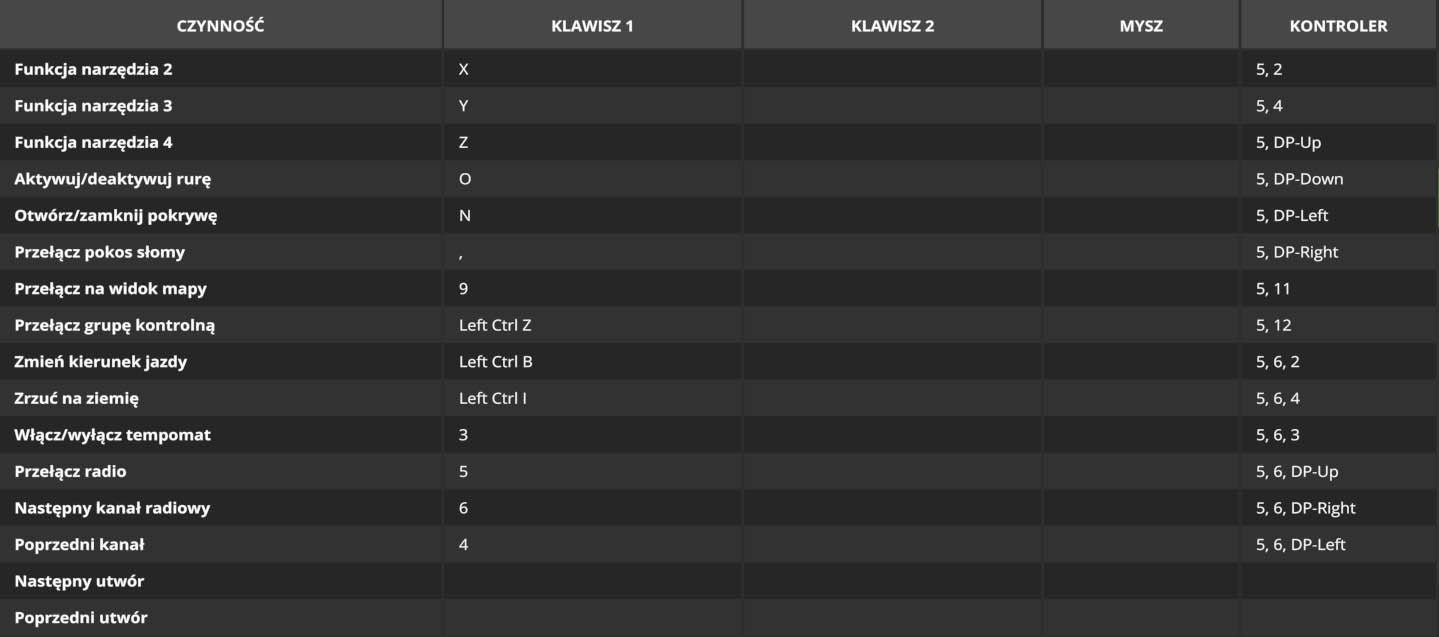Select the KLAWISZ 2 column header
The width and height of the screenshot is (1439, 637).
click(892, 26)
